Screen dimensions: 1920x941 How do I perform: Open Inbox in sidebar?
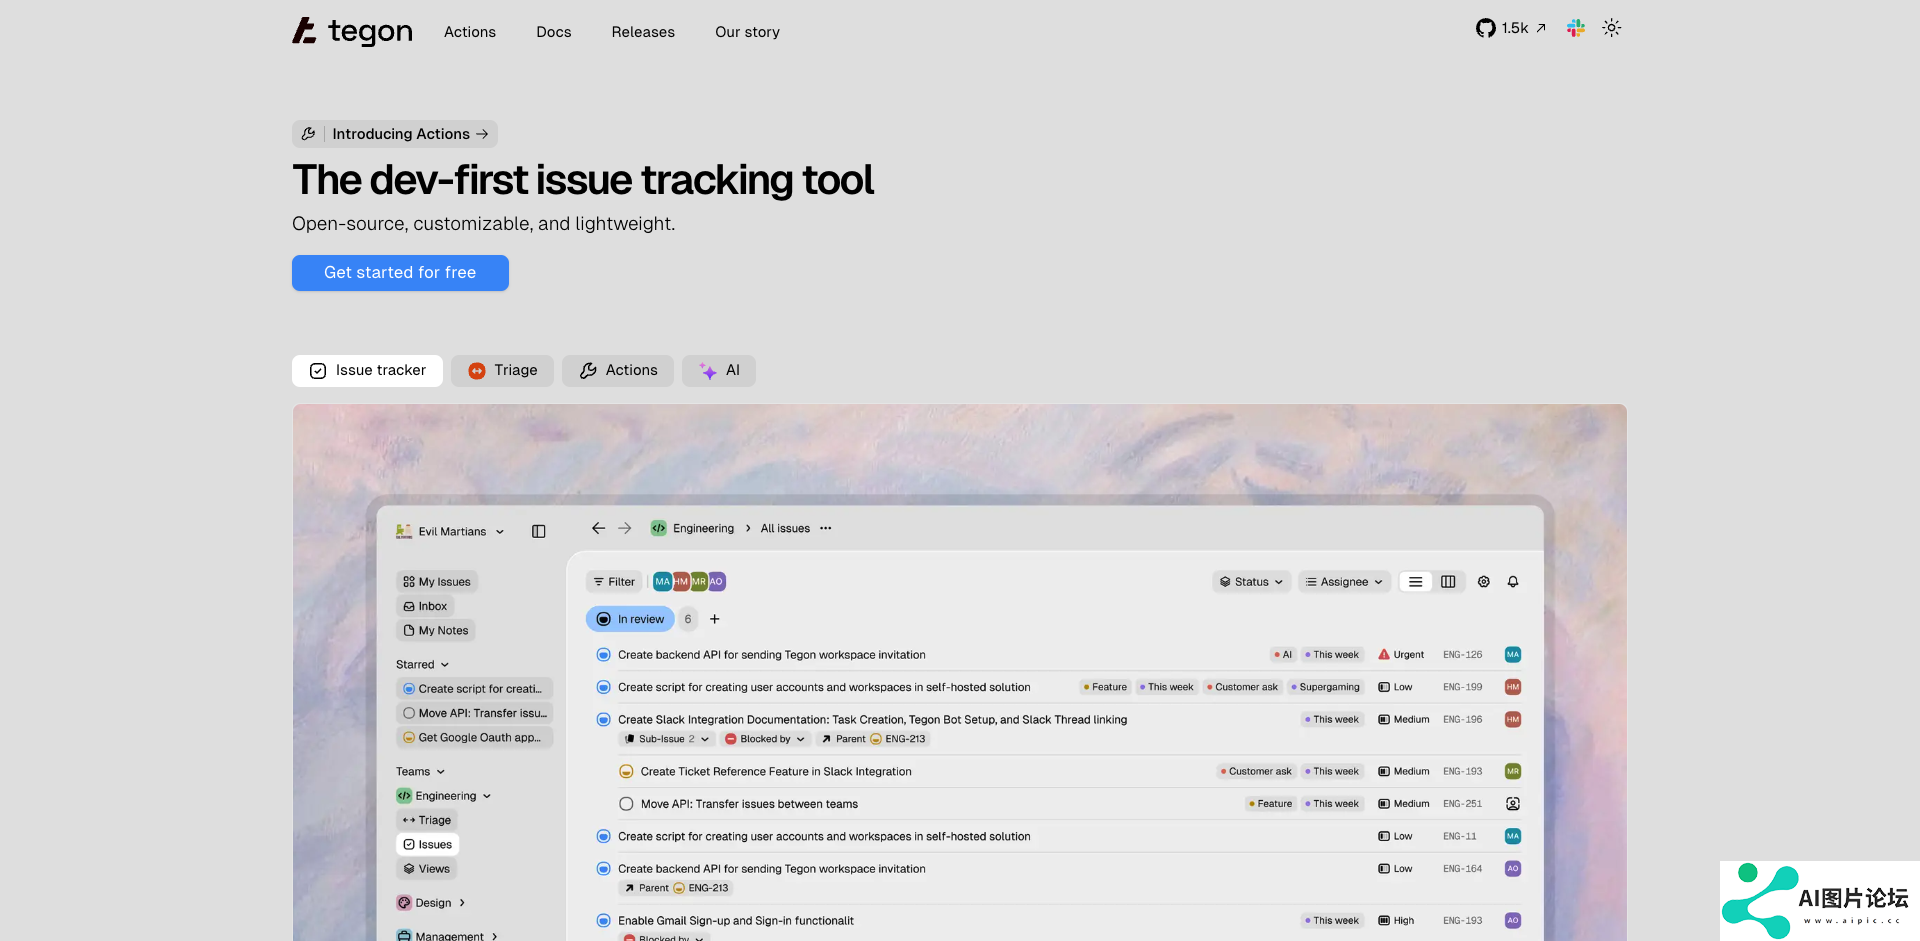pos(425,606)
